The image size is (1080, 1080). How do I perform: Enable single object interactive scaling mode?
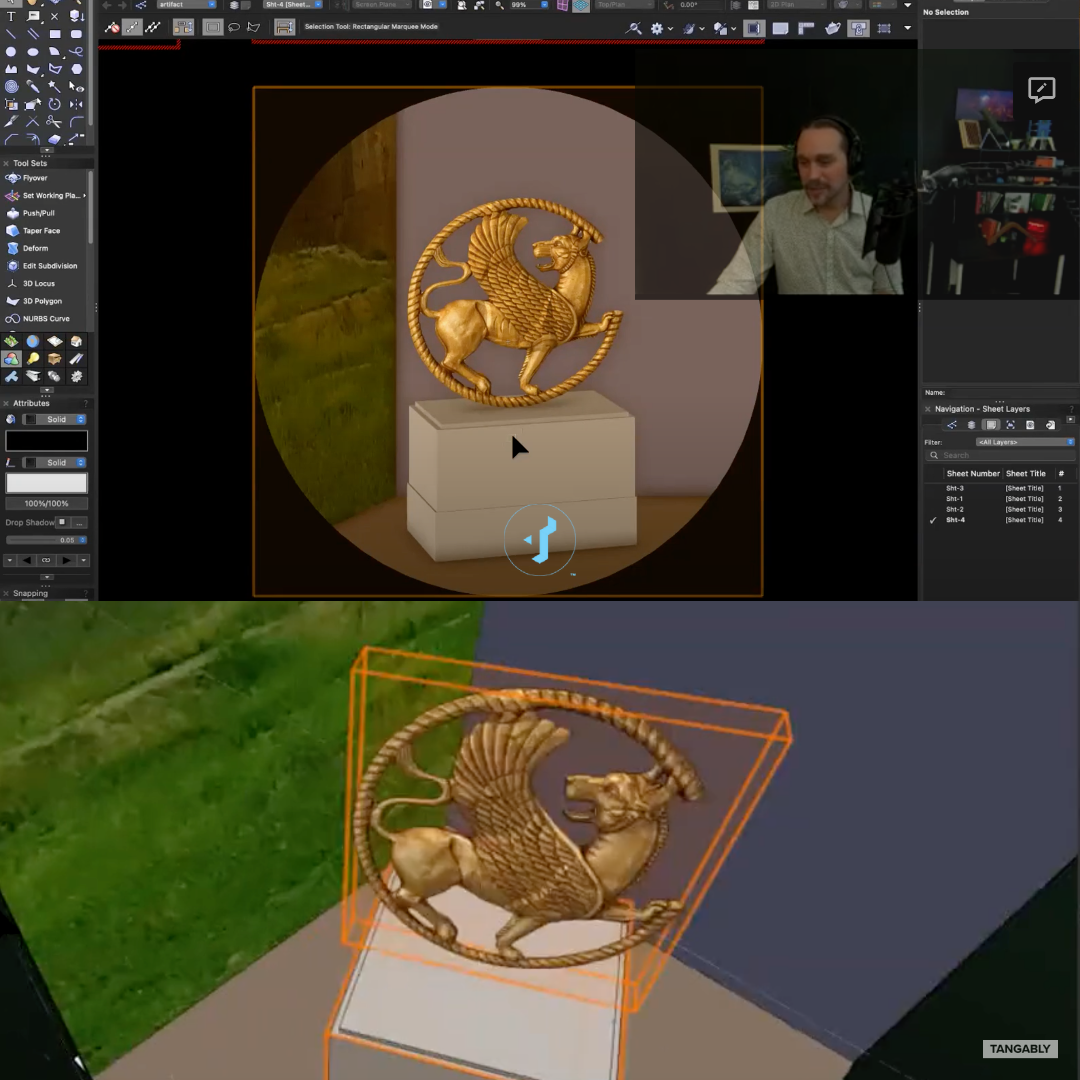pyautogui.click(x=132, y=28)
